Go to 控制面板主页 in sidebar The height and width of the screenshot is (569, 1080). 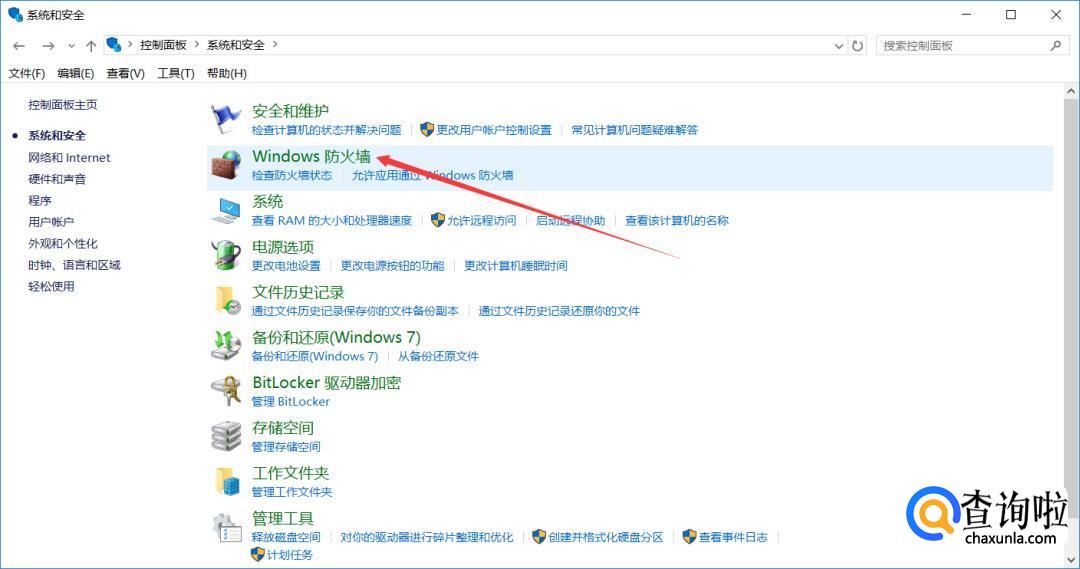(63, 105)
